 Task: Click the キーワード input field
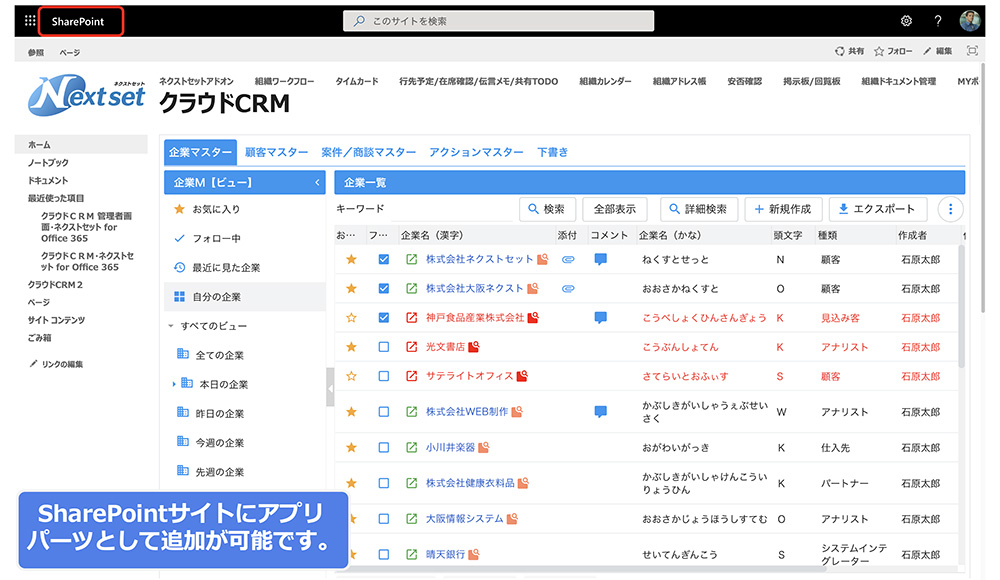(450, 209)
